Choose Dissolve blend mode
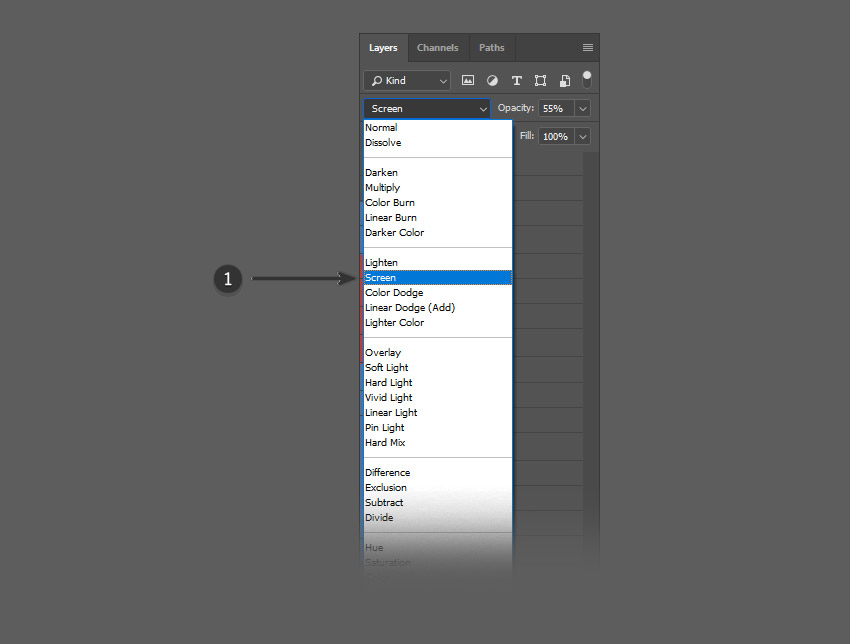Viewport: 850px width, 644px height. pos(438,143)
